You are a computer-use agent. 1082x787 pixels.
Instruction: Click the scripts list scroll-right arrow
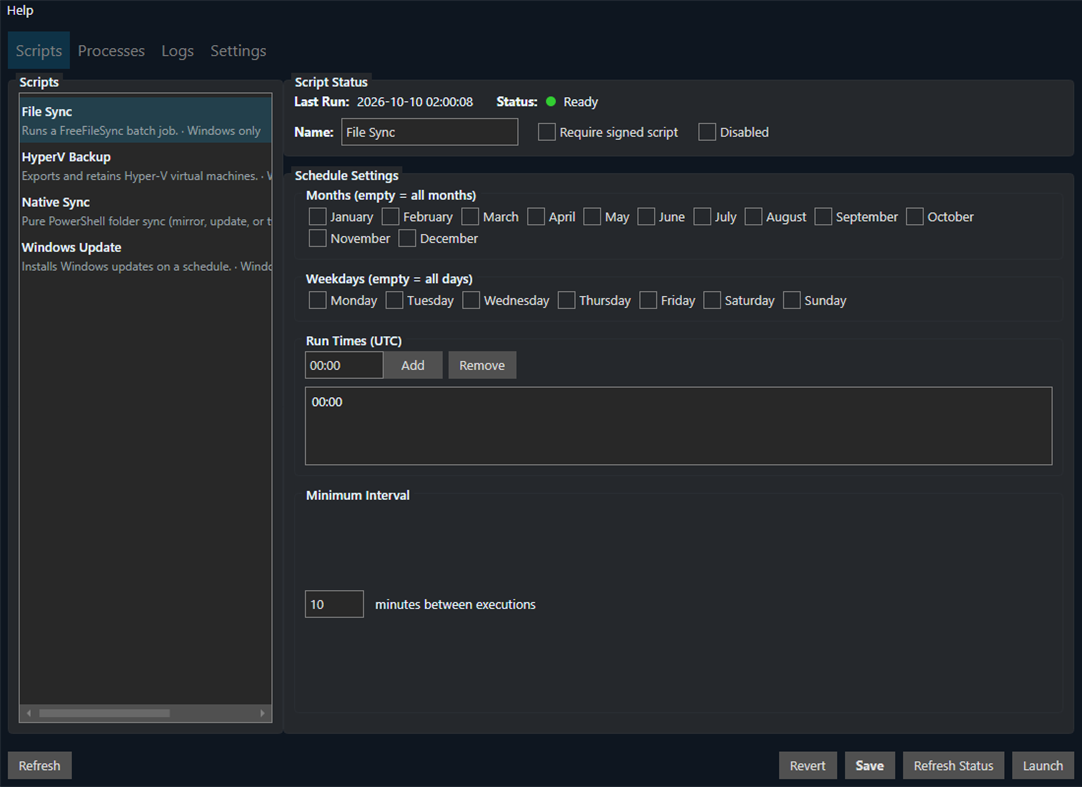pos(262,713)
